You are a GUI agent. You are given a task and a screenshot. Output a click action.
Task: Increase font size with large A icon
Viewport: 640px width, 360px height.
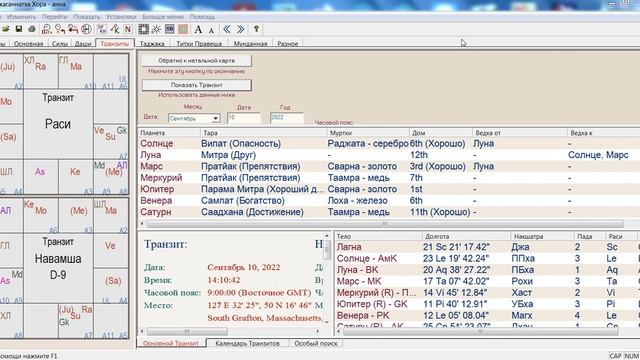coord(198,29)
